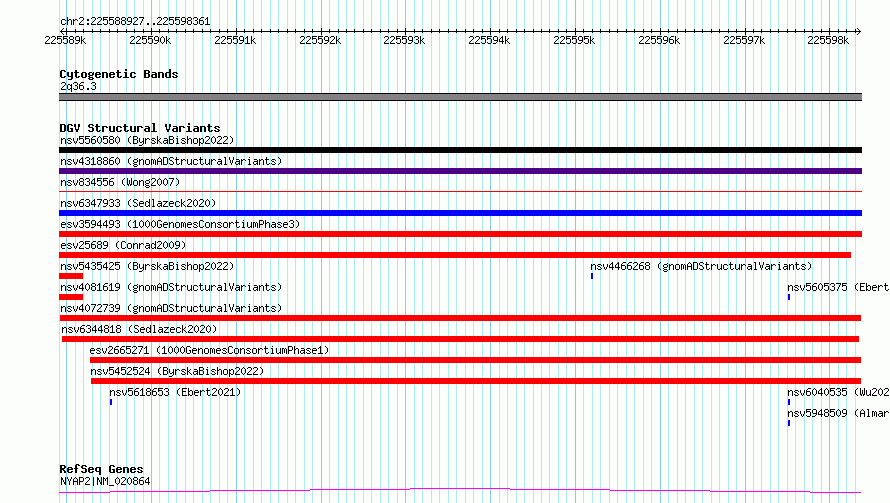The height and width of the screenshot is (503, 890).
Task: Open the nsv5605375 (Ebert label
Action: 838,287
